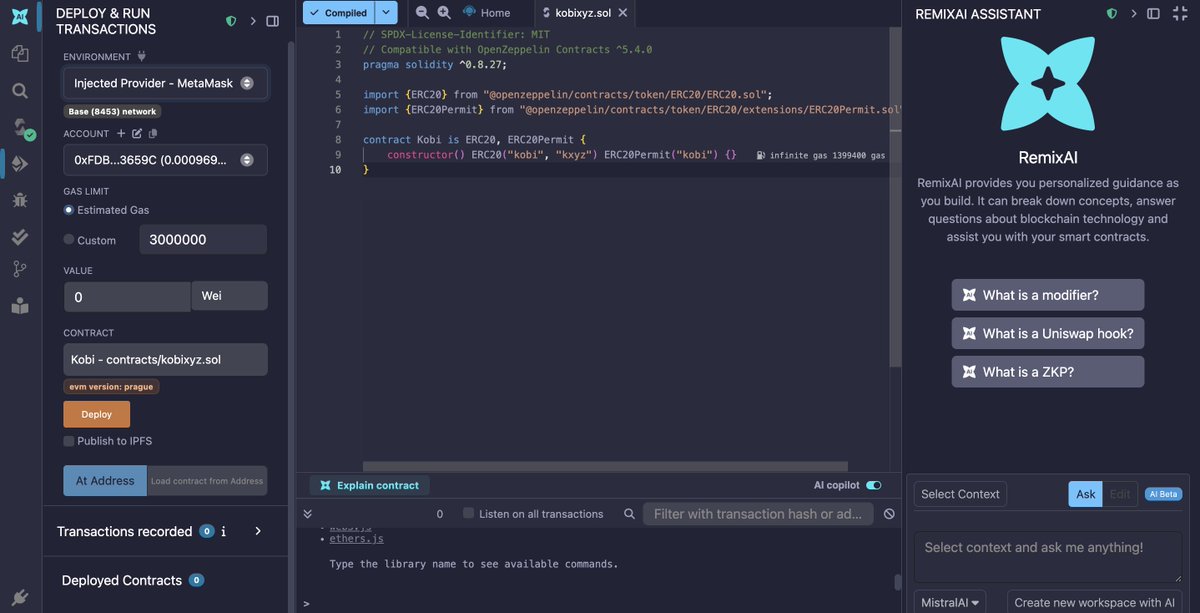
Task: Focus the Filter with transaction hash field
Action: 758,514
